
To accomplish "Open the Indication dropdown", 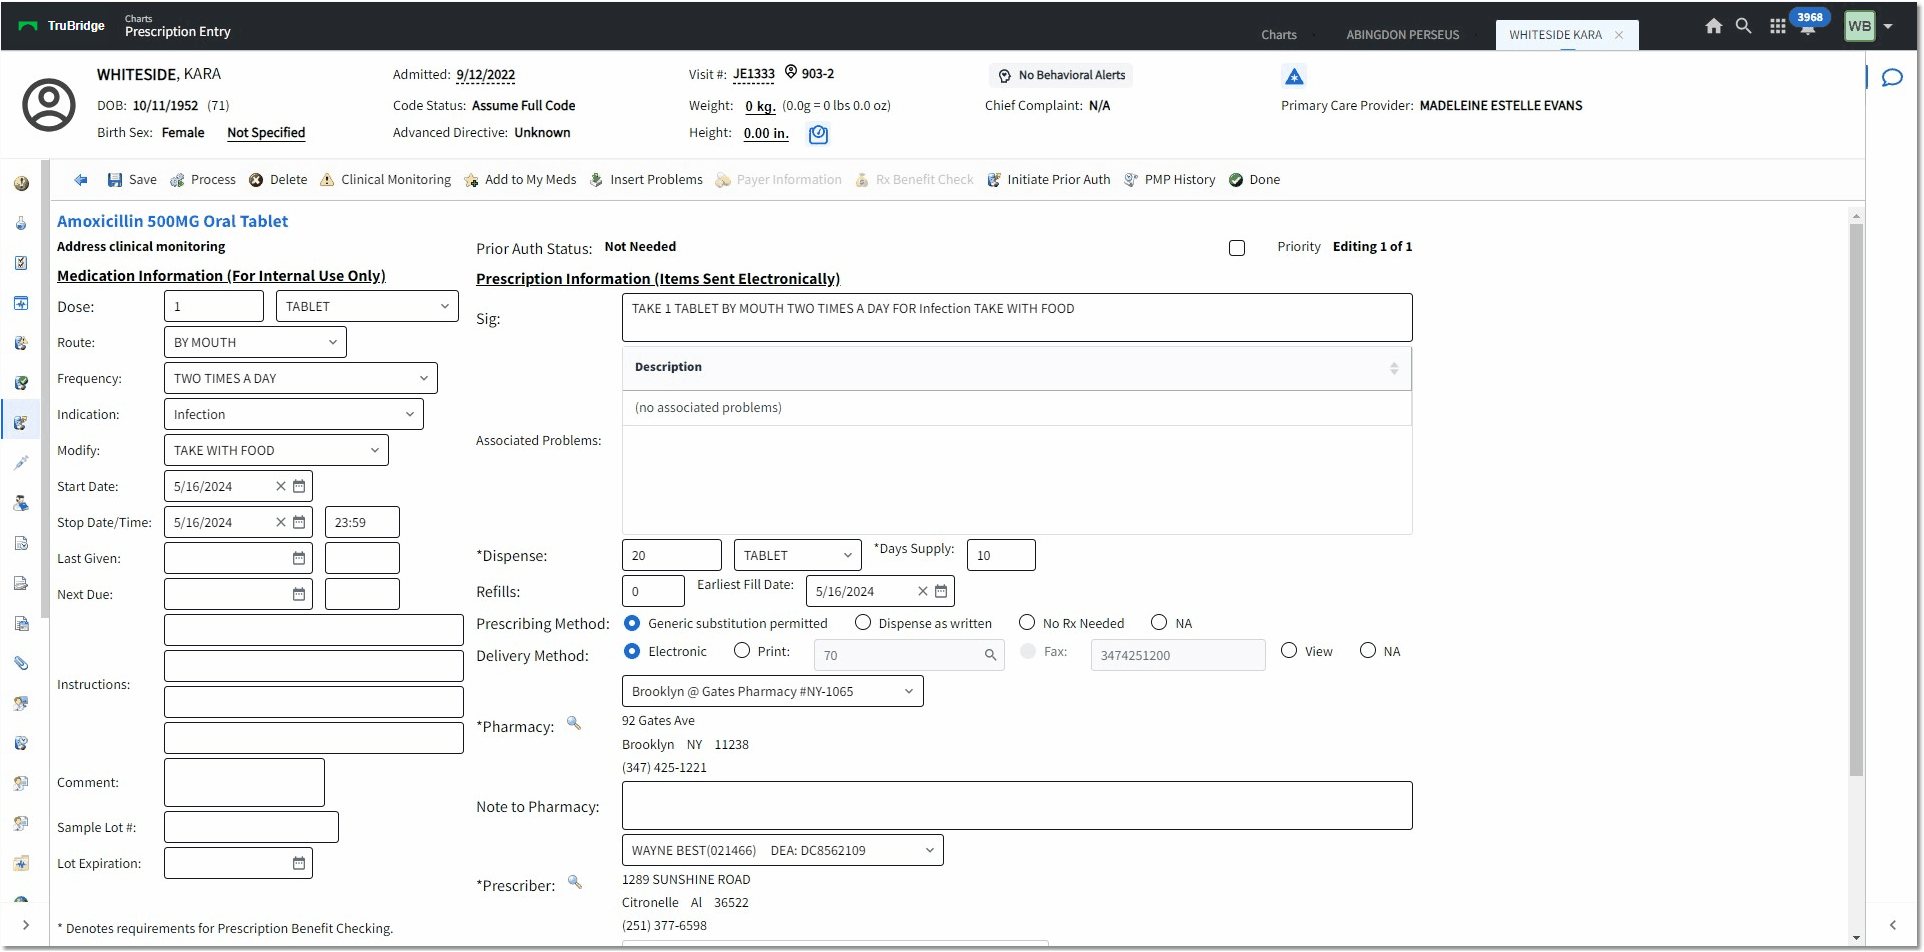I will coord(294,414).
